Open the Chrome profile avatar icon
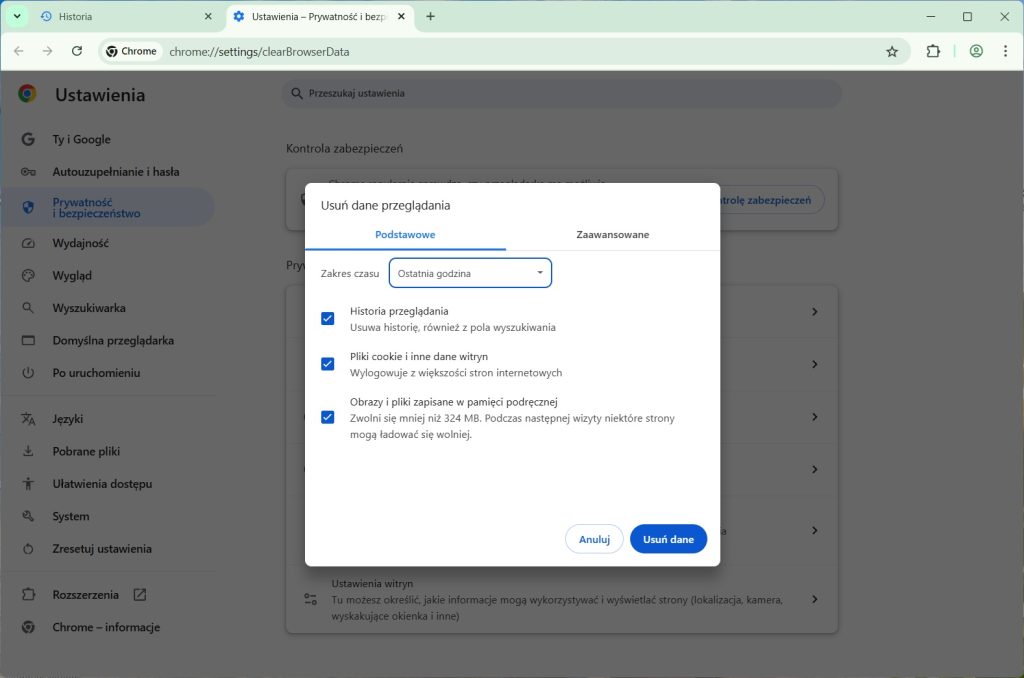 click(x=976, y=51)
